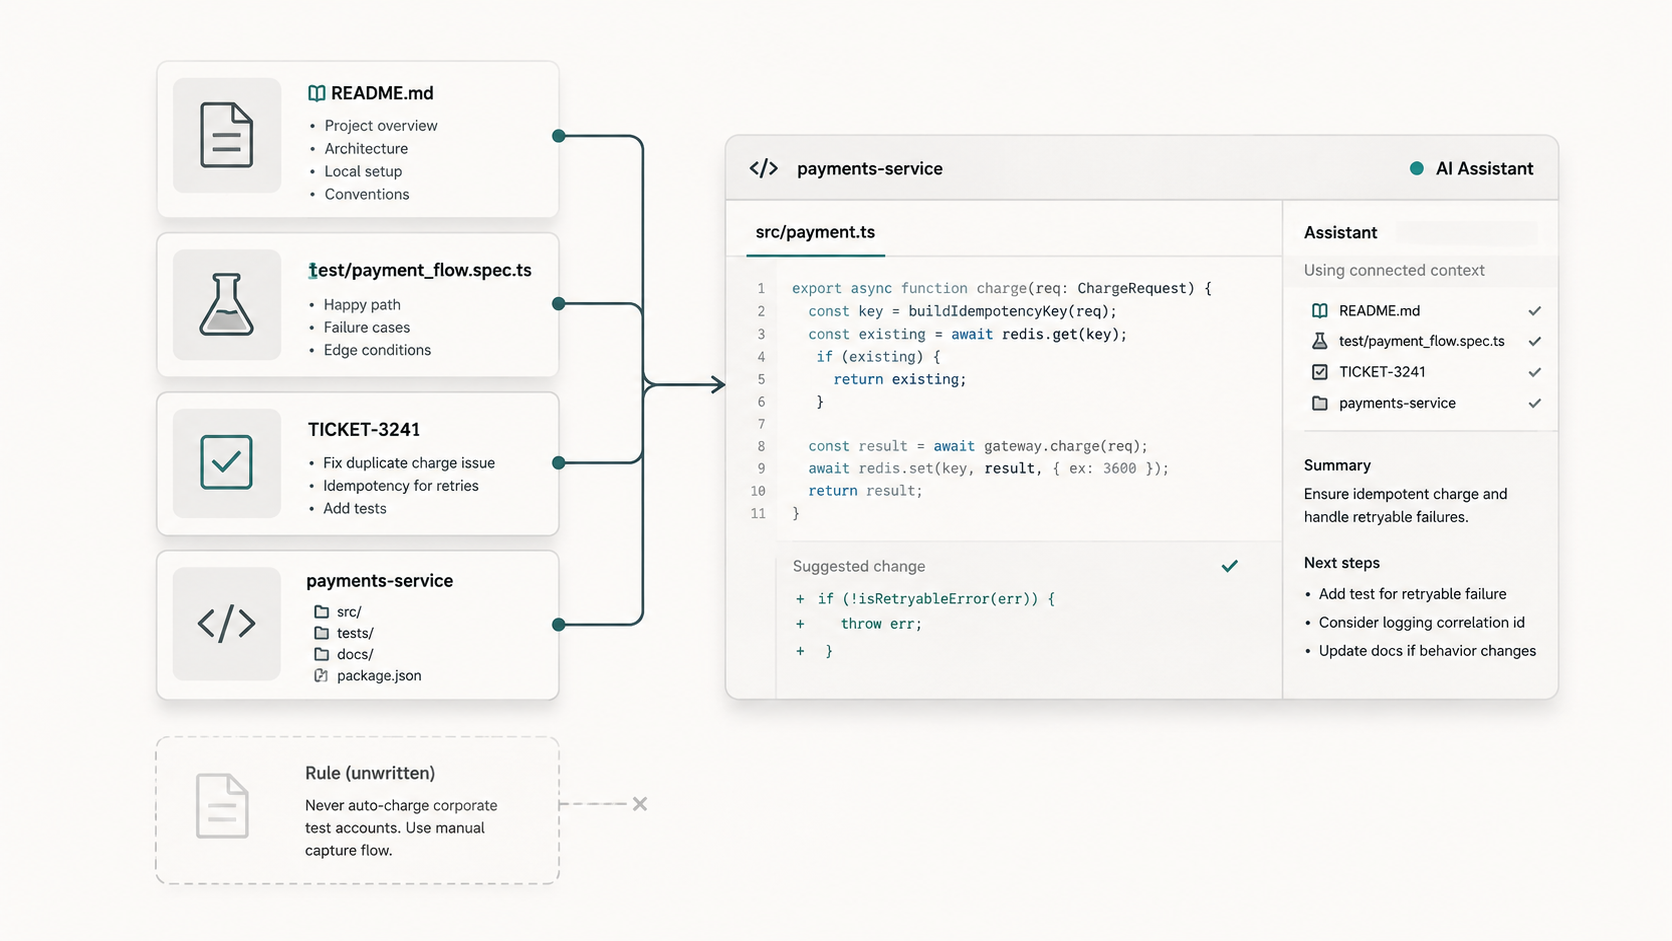
Task: Click the faded document icon on the Rule card
Action: click(x=222, y=806)
